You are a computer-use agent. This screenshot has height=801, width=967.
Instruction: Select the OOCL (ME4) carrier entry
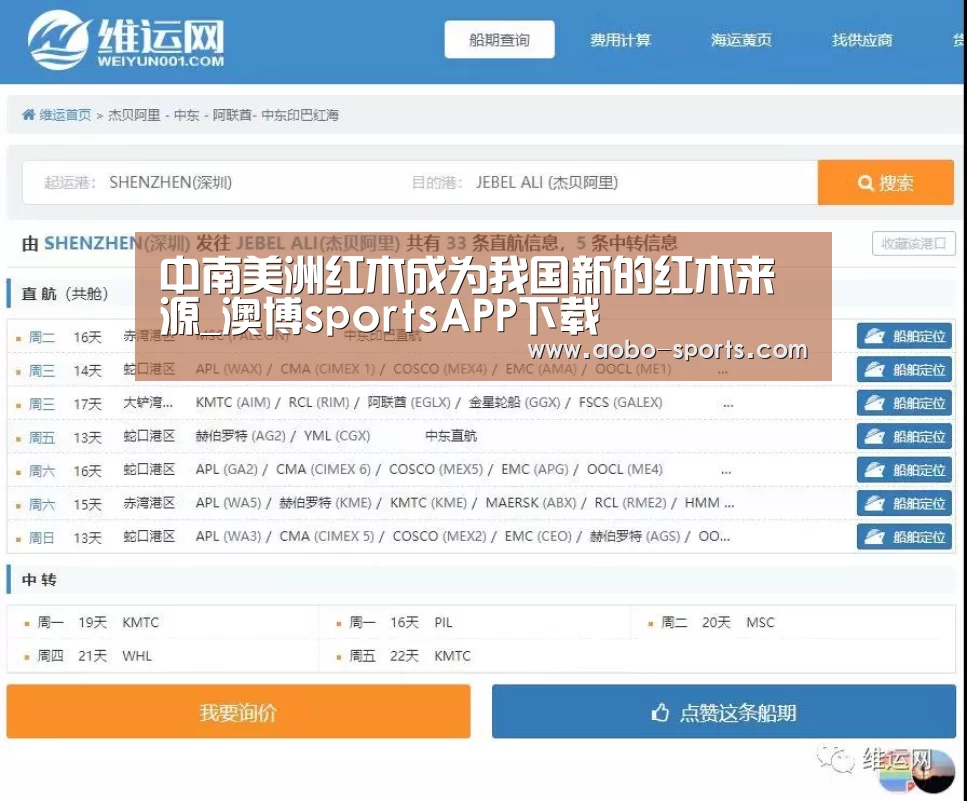coord(625,469)
